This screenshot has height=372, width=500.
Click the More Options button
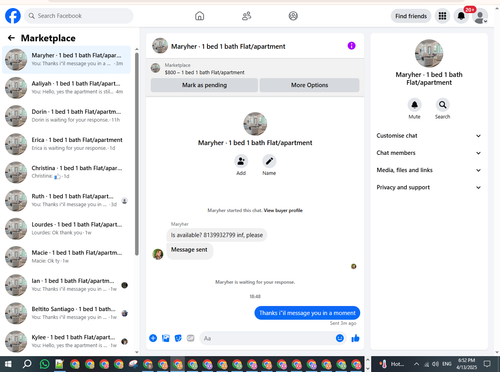[x=309, y=85]
